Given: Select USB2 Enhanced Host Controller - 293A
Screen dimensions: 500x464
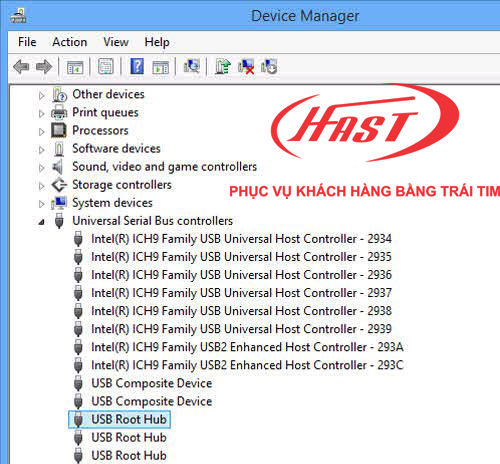Looking at the screenshot, I should [247, 347].
